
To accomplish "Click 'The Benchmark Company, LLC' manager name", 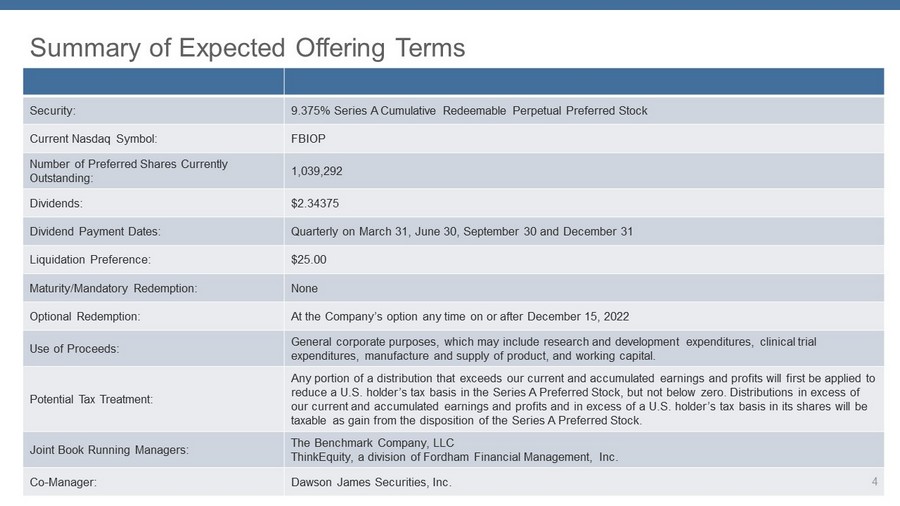I will point(372,443).
